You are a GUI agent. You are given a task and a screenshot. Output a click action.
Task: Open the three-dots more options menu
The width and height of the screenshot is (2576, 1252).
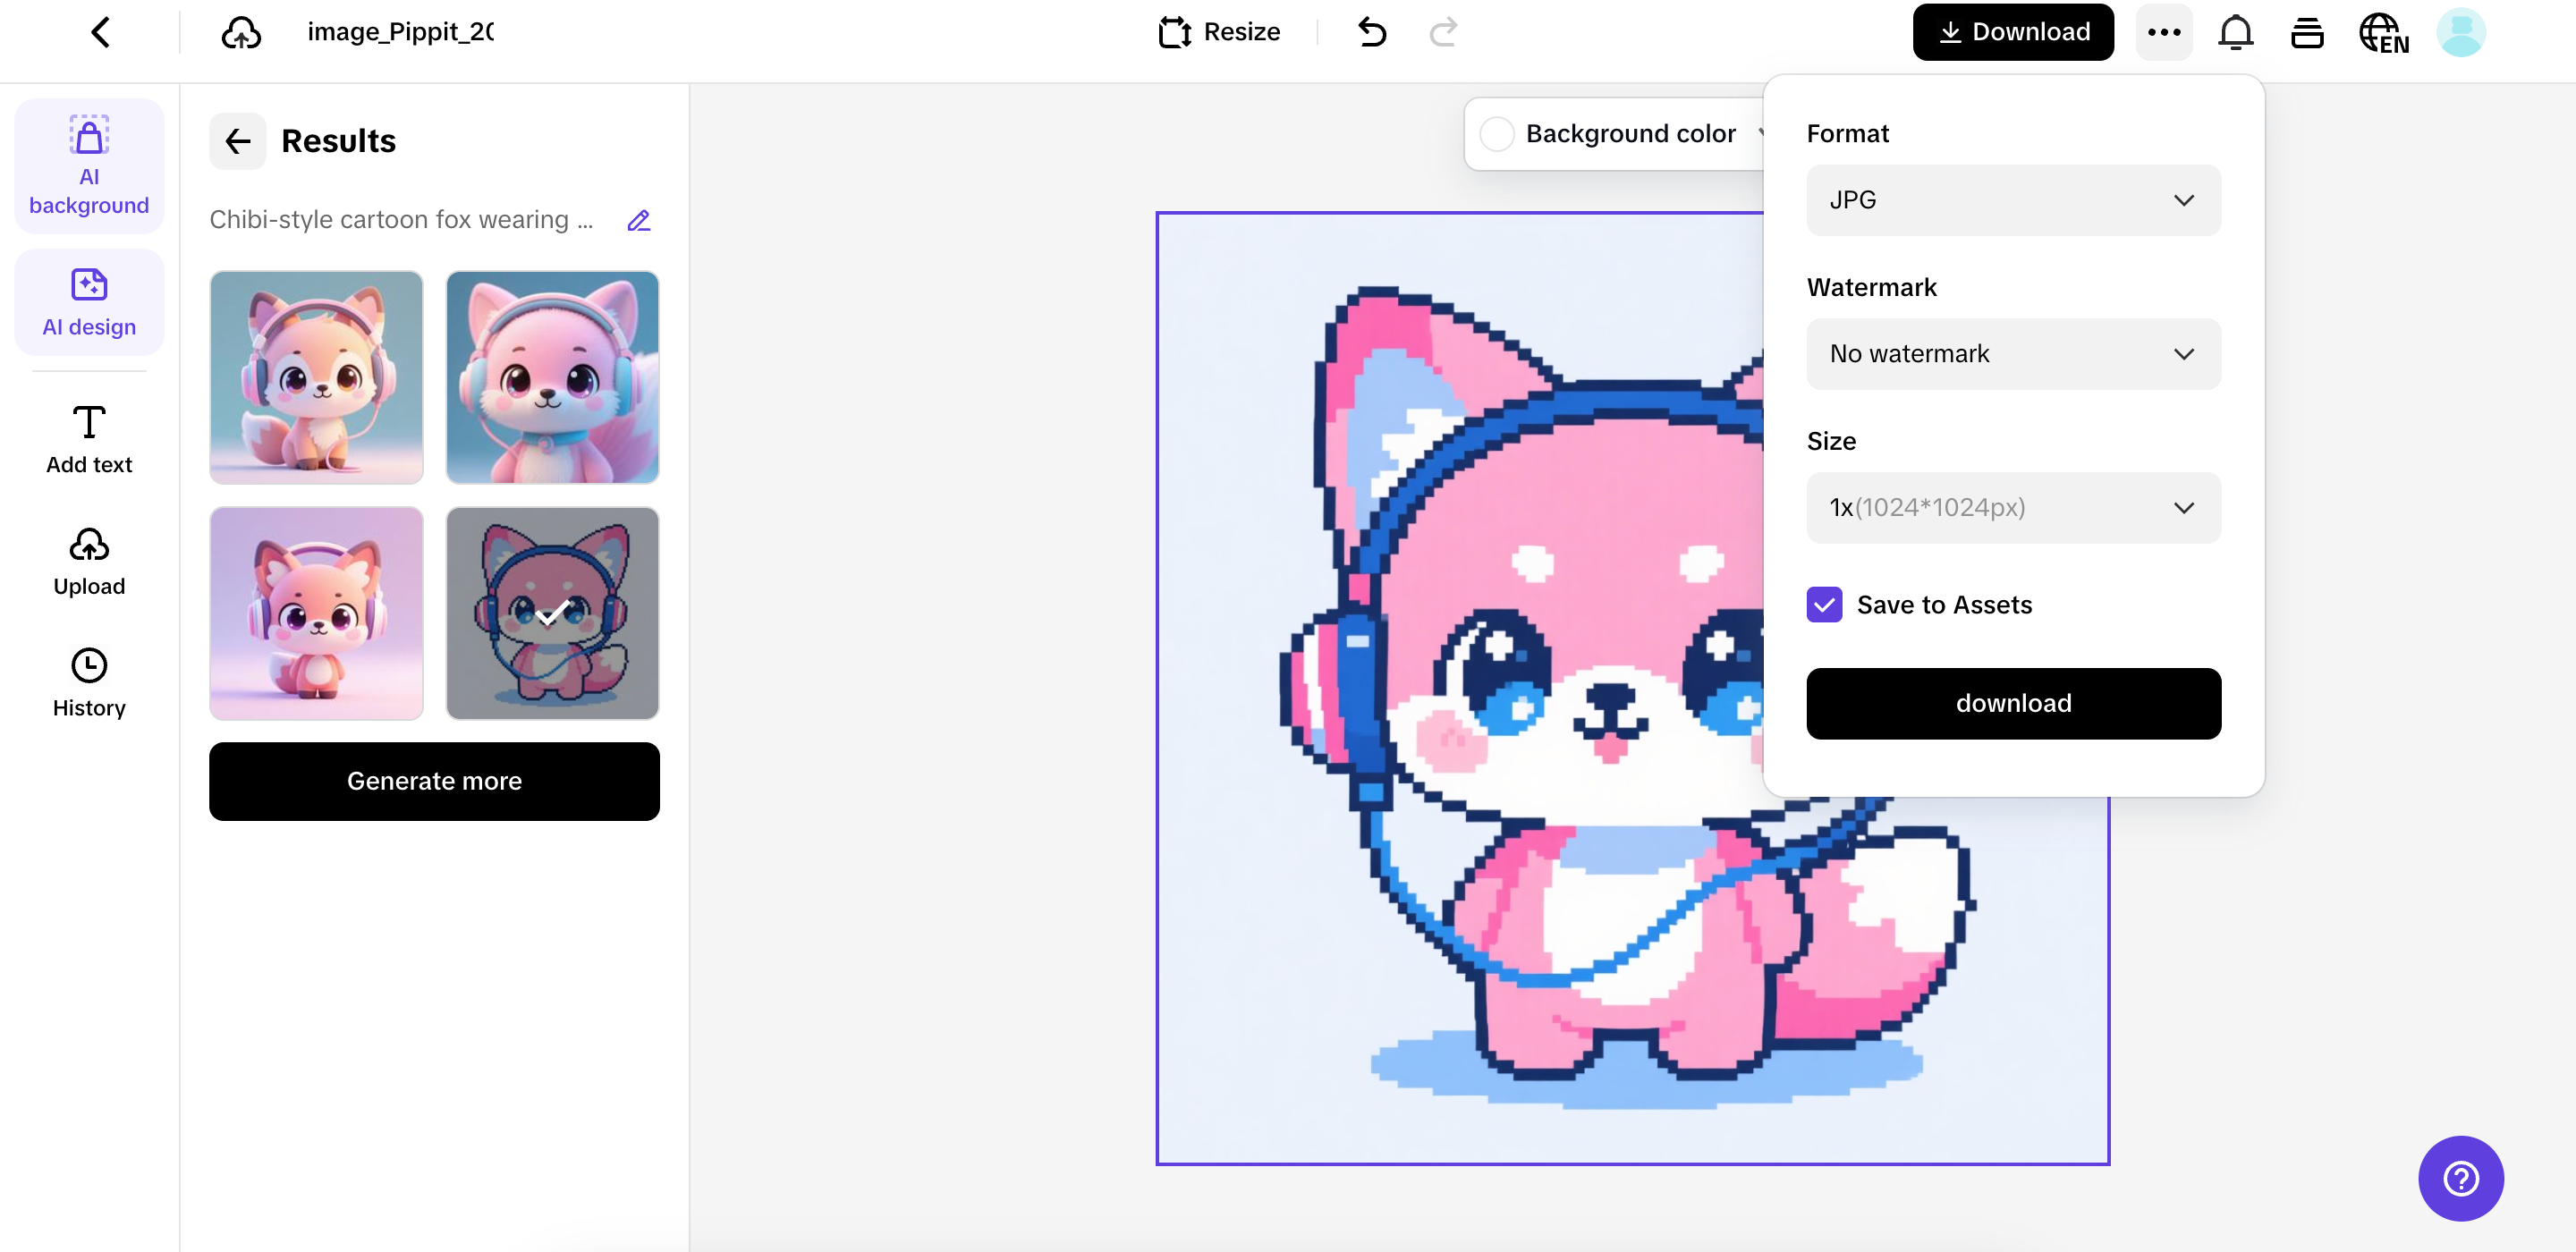[x=2164, y=32]
